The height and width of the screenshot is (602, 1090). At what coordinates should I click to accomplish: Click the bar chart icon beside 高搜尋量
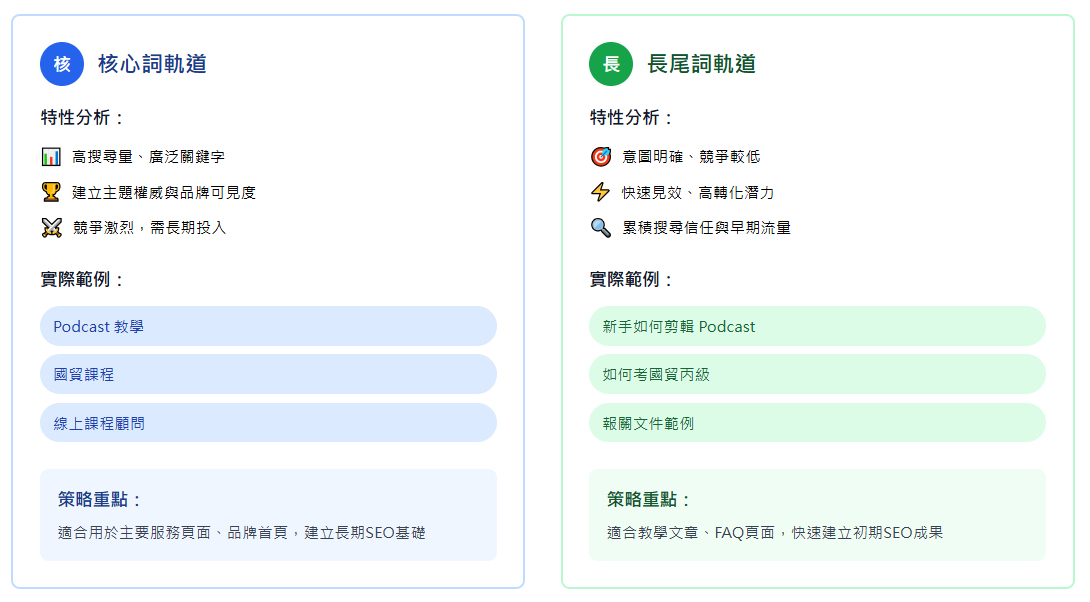51,157
